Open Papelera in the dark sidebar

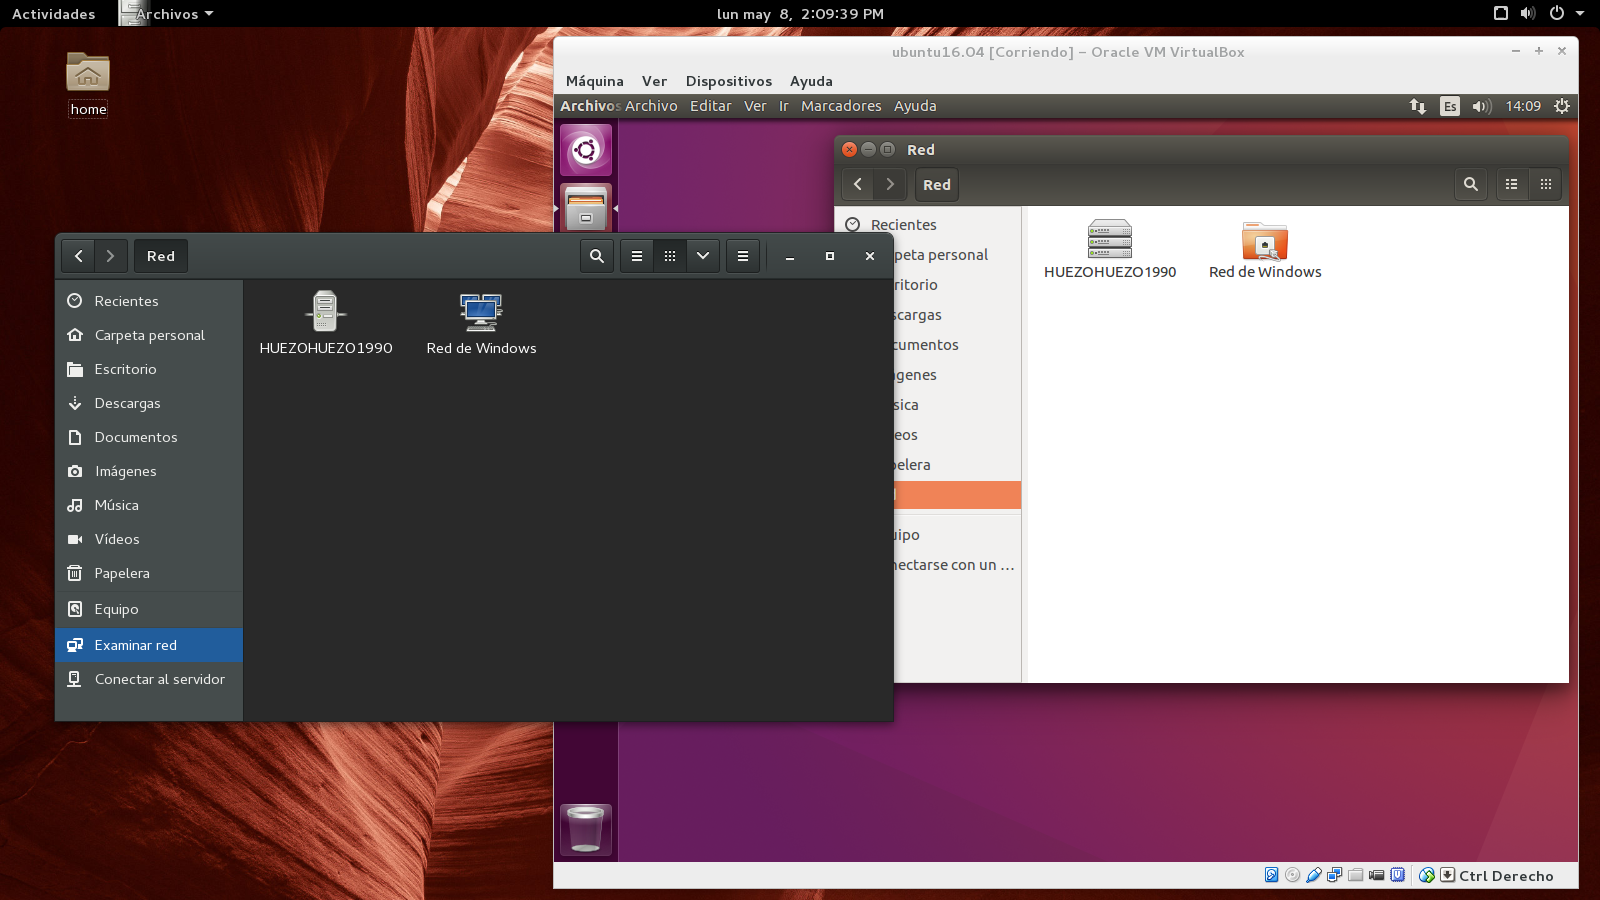point(149,573)
